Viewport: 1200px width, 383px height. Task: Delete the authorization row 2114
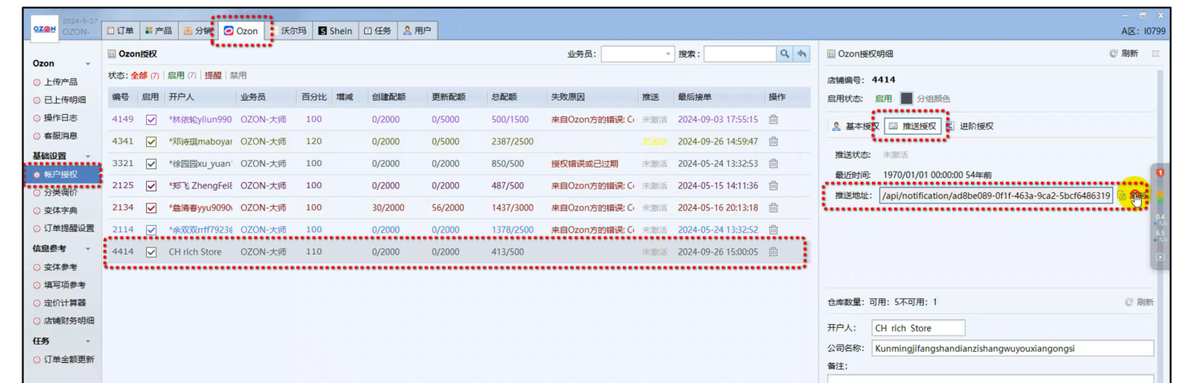click(774, 229)
